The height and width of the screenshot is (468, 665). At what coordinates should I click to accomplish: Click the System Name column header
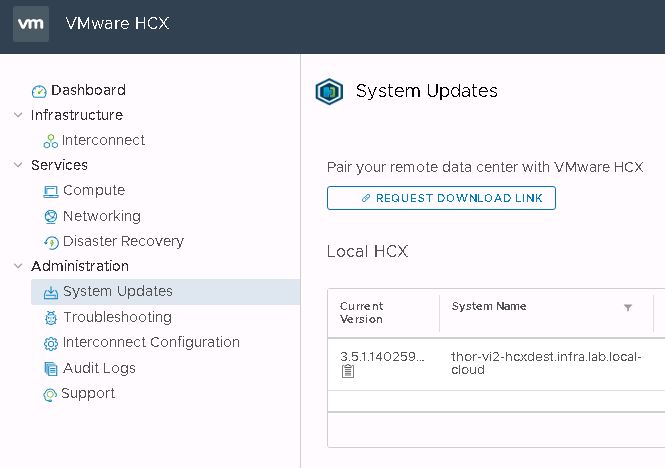[x=489, y=306]
